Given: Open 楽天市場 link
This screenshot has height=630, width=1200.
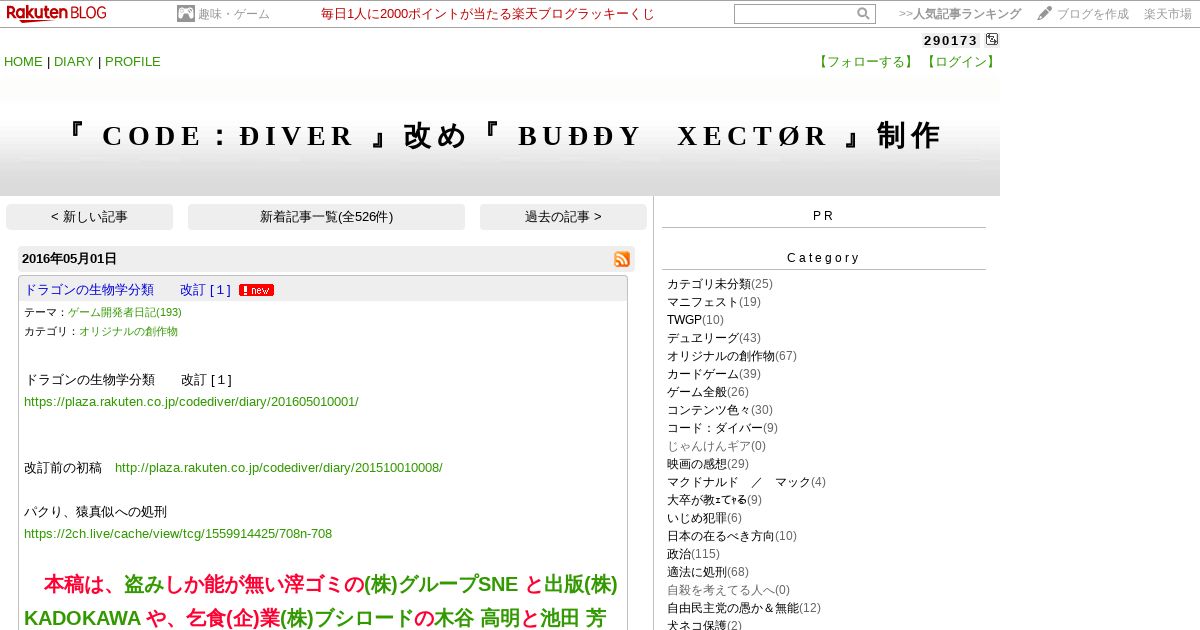Looking at the screenshot, I should coord(1168,14).
